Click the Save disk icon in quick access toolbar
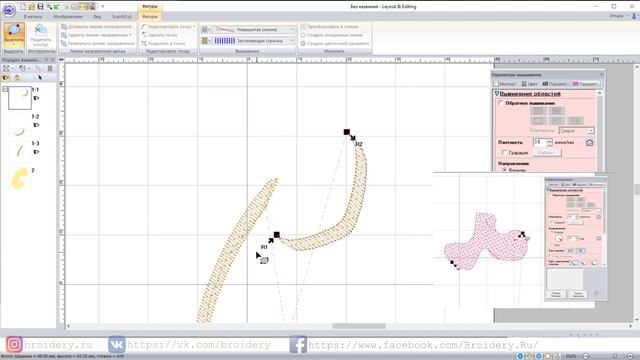Screen dimensions: 640x360 coord(40,7)
